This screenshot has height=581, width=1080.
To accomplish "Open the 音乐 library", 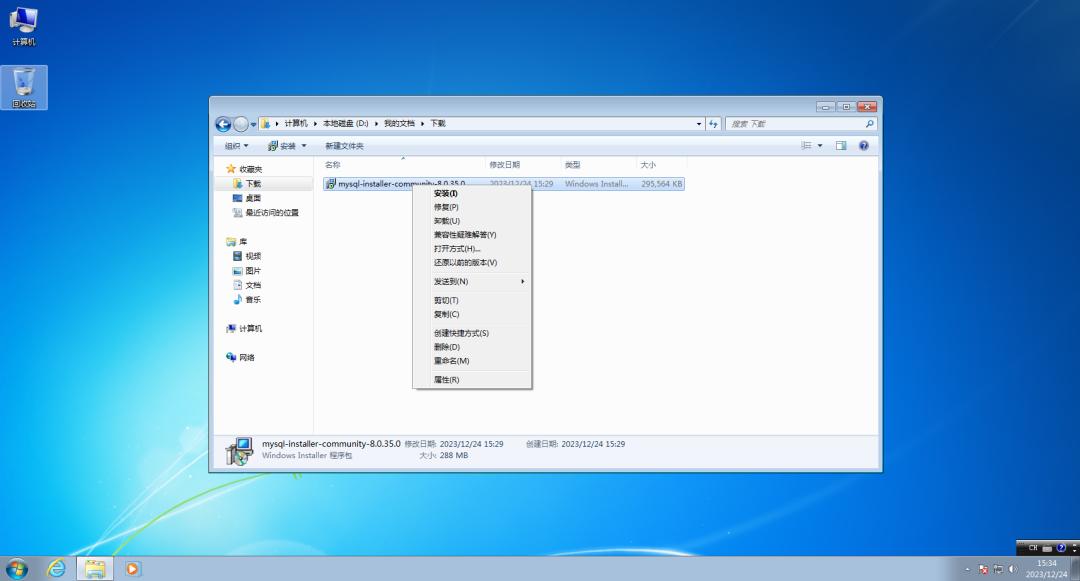I will (x=247, y=299).
